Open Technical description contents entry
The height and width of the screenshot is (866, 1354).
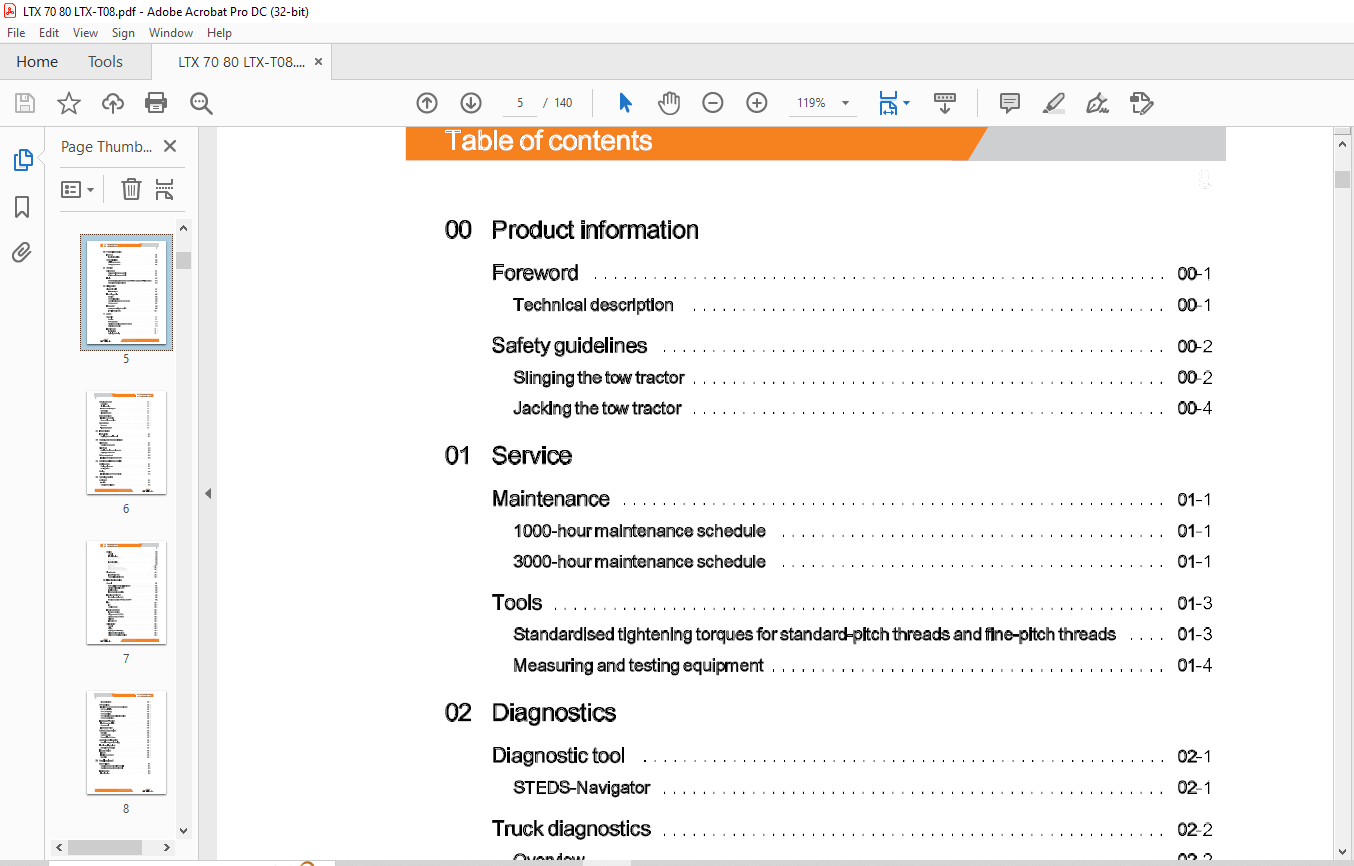coord(593,305)
